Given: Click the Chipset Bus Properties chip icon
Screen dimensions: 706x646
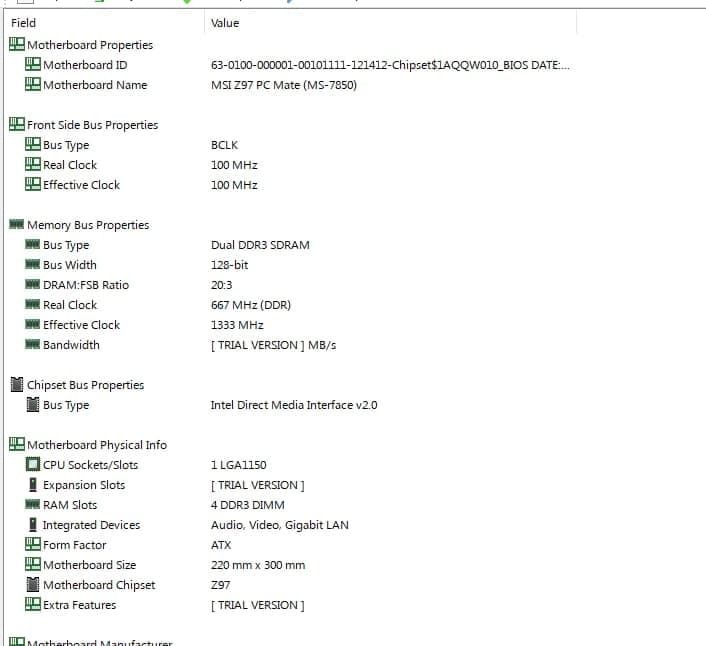Looking at the screenshot, I should click(17, 384).
